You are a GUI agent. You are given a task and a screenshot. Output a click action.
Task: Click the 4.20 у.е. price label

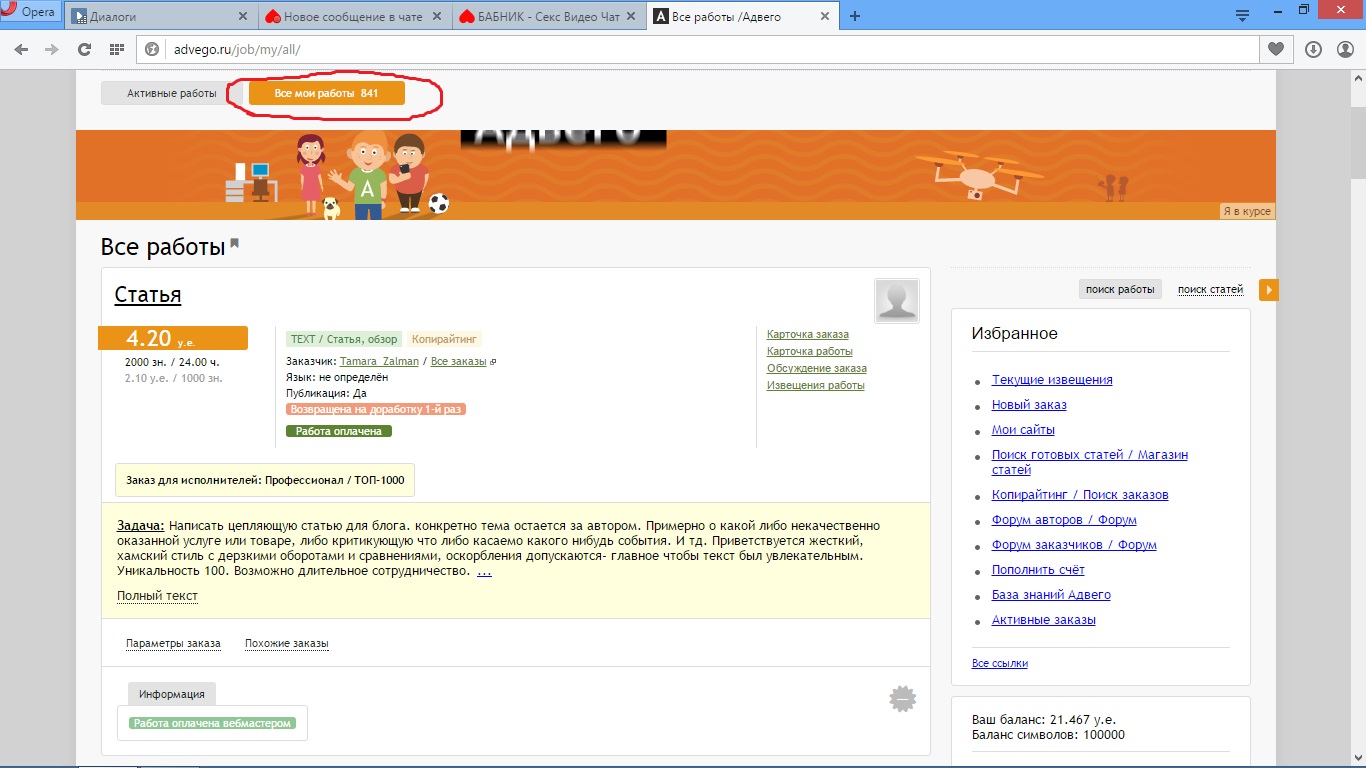(173, 339)
